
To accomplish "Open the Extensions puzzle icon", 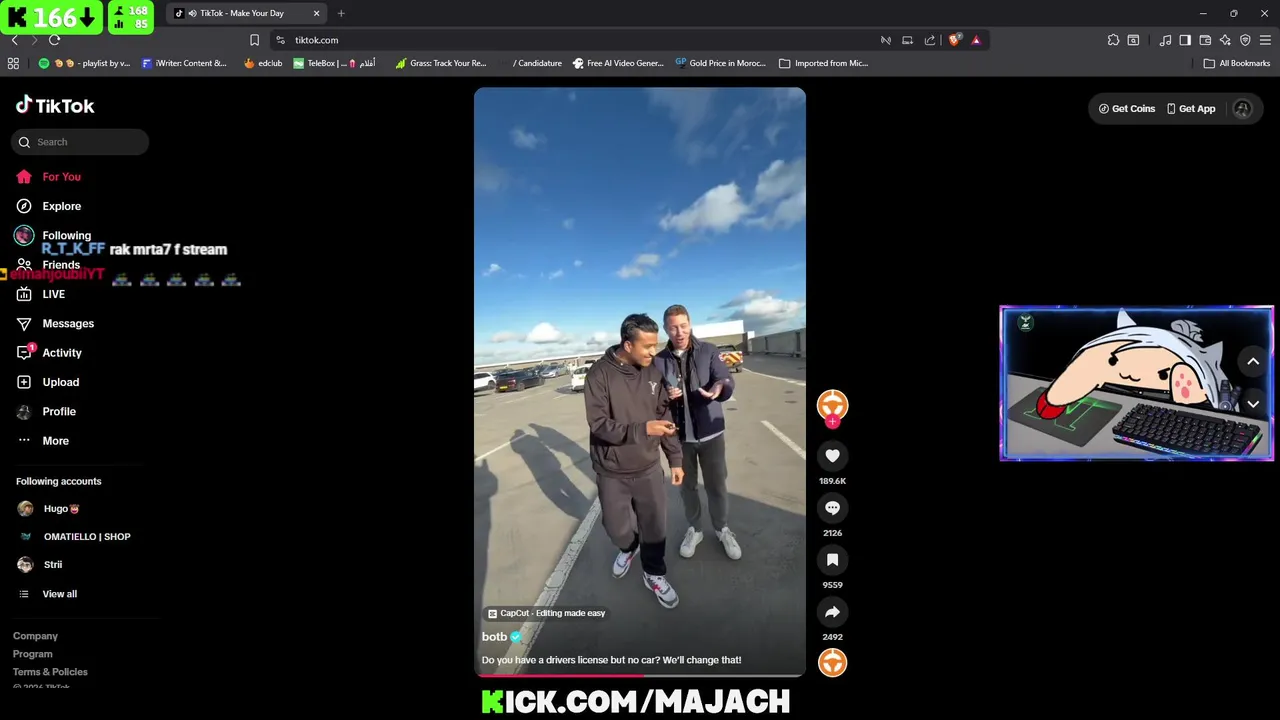I will pyautogui.click(x=1113, y=40).
